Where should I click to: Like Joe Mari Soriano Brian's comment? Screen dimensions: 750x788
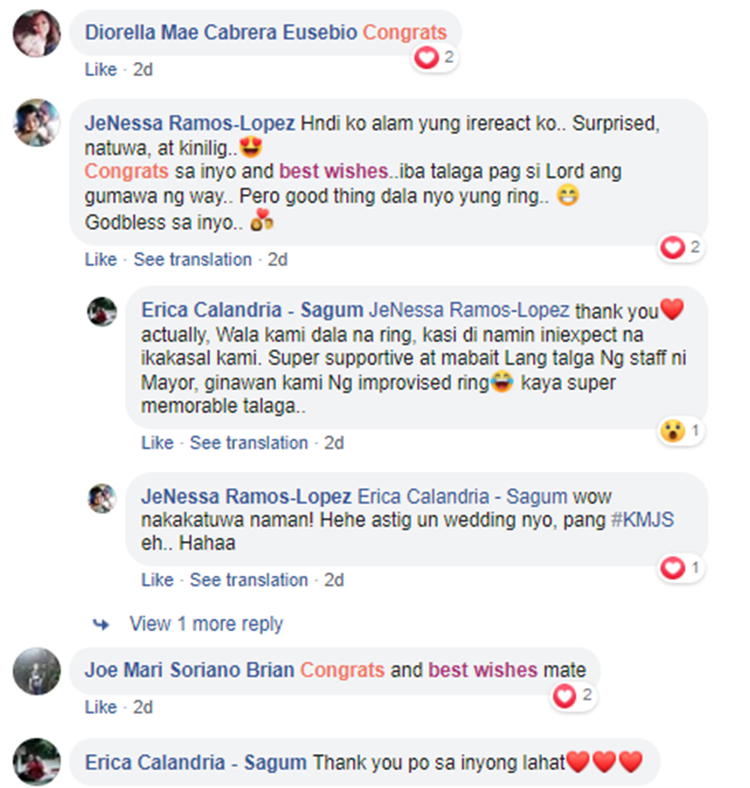click(x=101, y=707)
